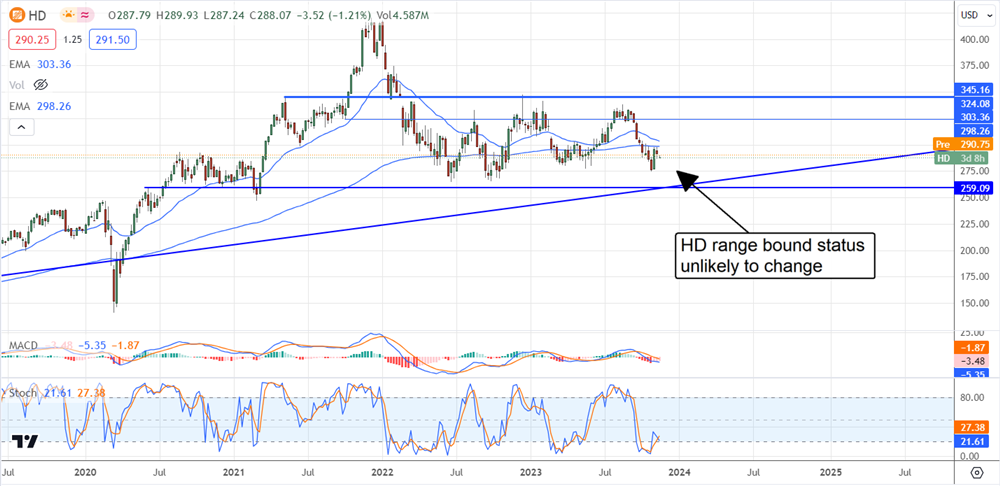Image resolution: width=1000 pixels, height=486 pixels.
Task: Open chart settings gear icon
Action: click(x=976, y=472)
